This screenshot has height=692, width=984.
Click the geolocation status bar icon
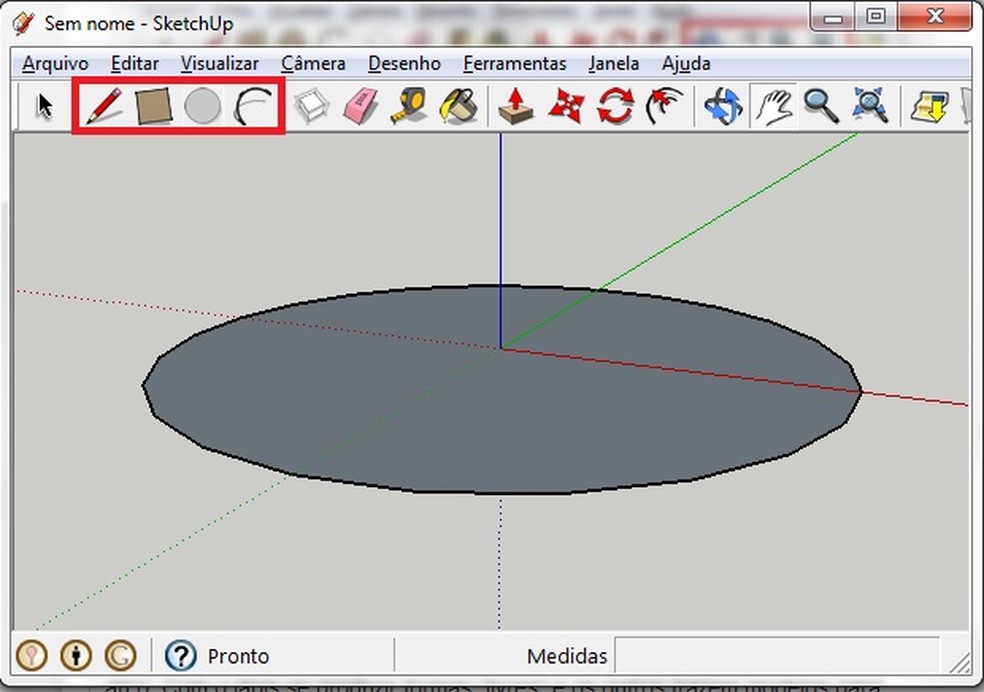point(31,656)
